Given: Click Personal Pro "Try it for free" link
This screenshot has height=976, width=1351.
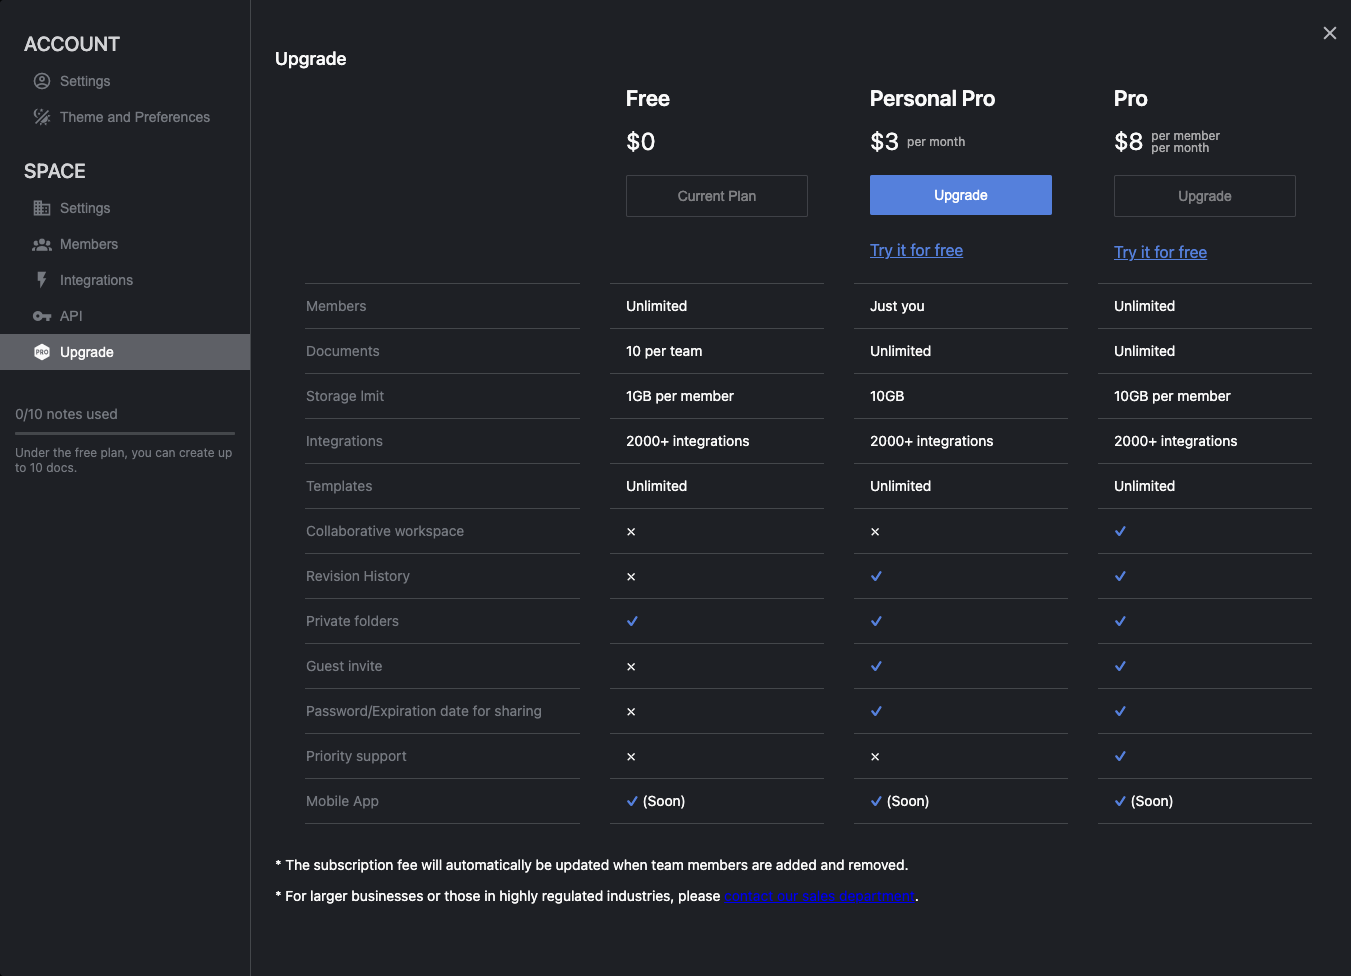Looking at the screenshot, I should tap(916, 250).
